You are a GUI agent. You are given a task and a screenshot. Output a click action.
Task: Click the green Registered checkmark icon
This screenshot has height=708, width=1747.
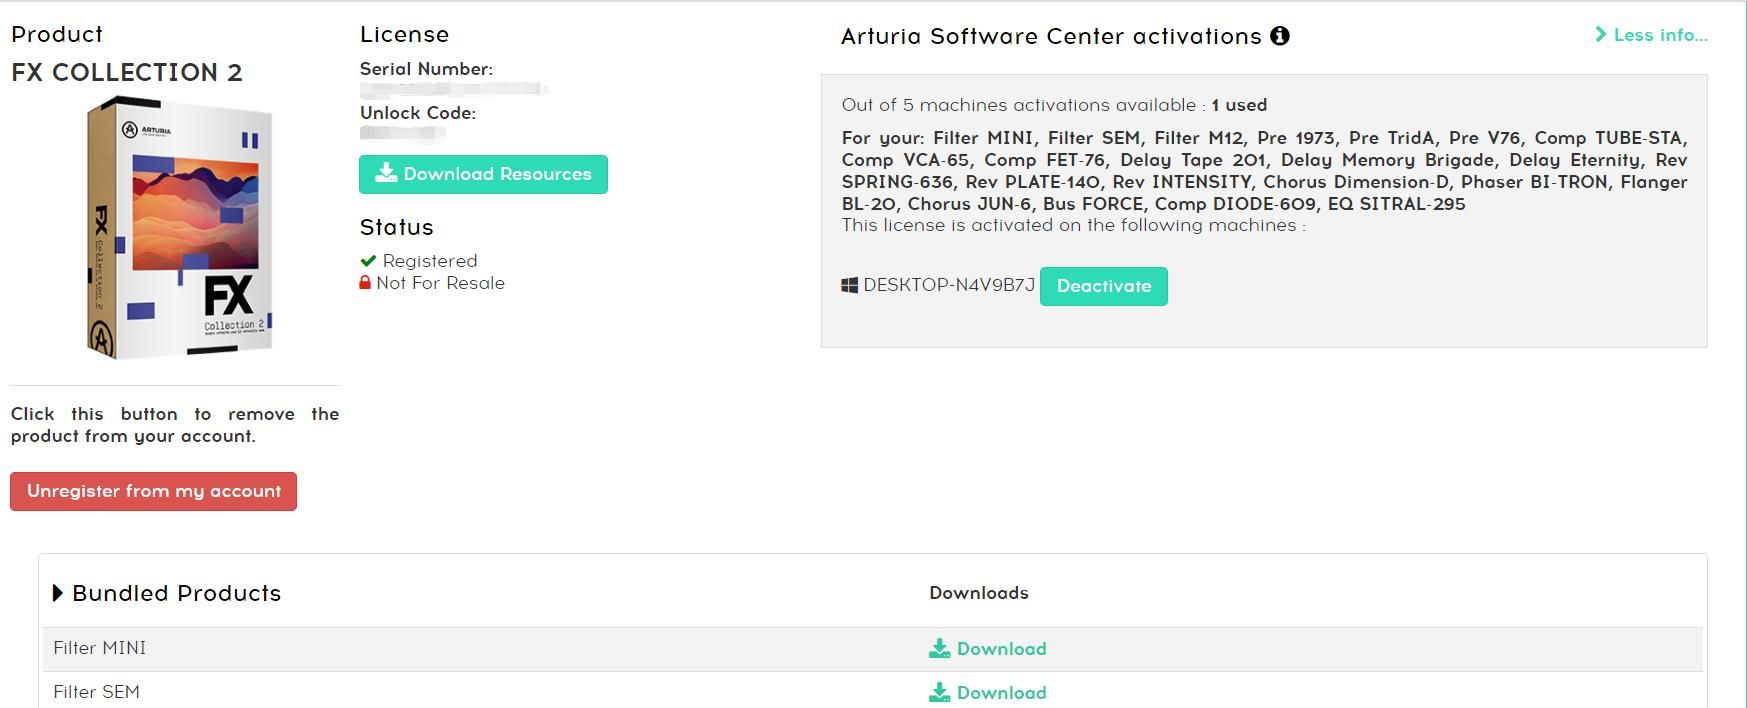tap(368, 261)
